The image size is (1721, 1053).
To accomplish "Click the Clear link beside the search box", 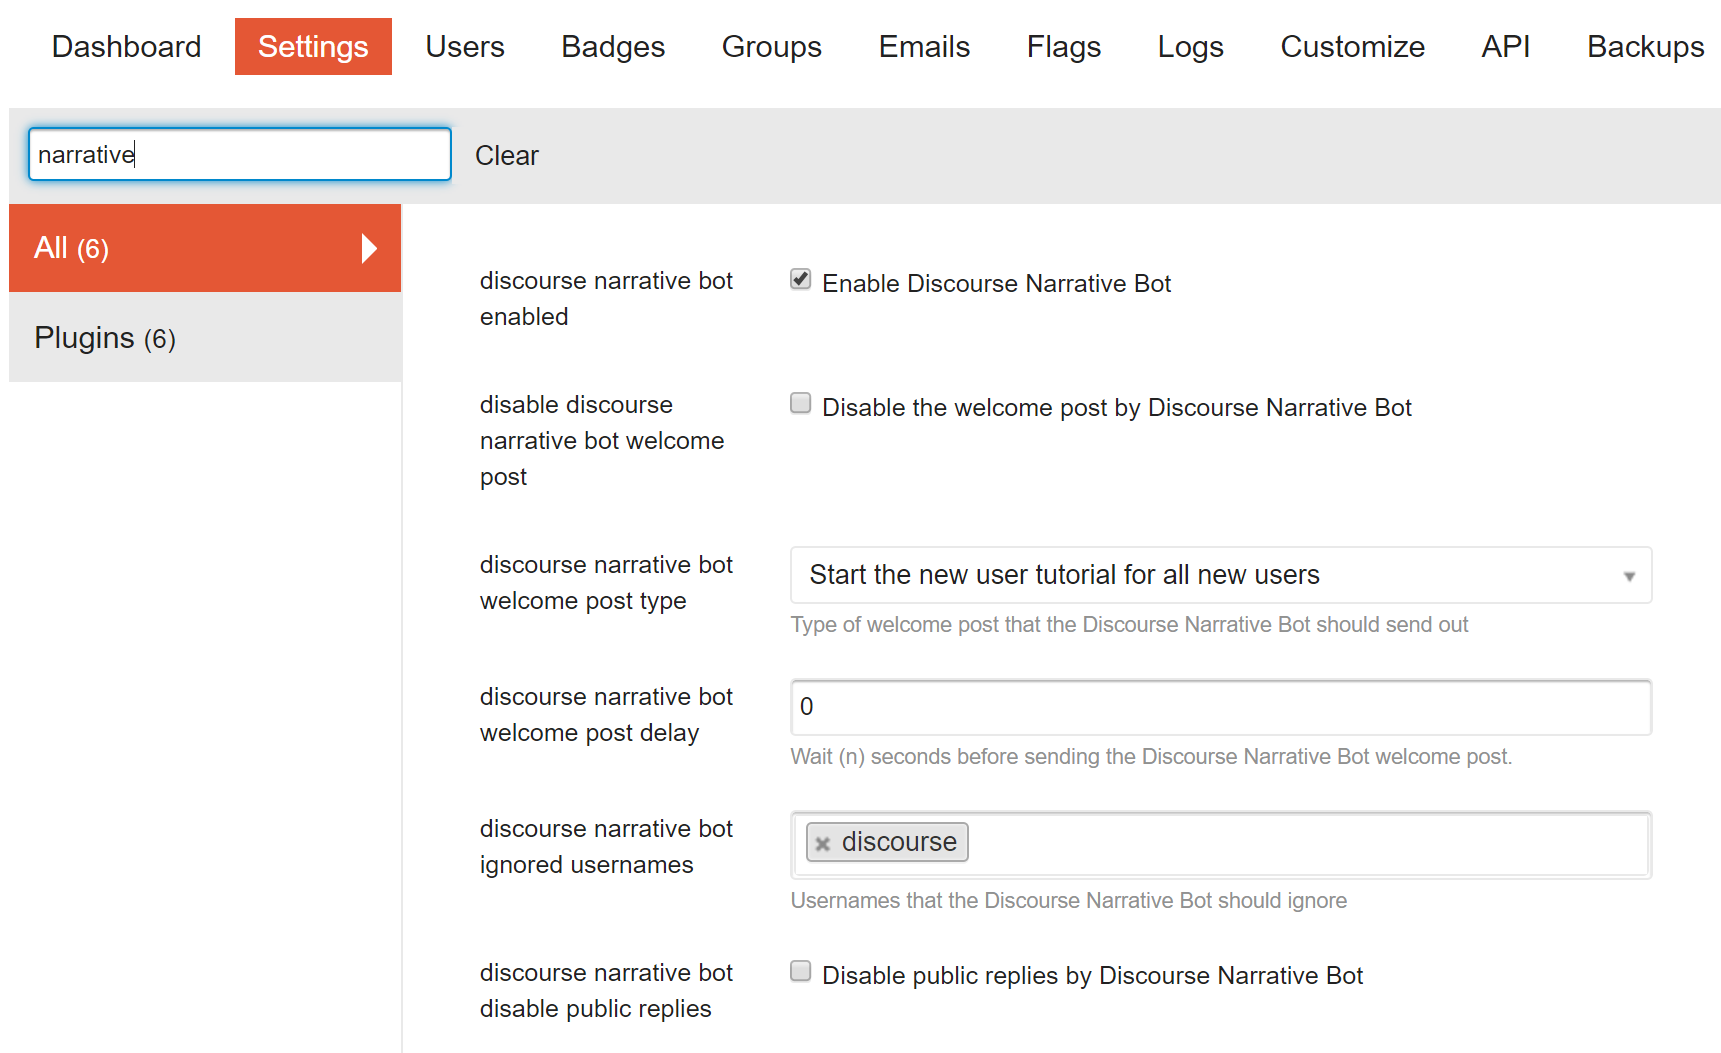I will tap(507, 155).
